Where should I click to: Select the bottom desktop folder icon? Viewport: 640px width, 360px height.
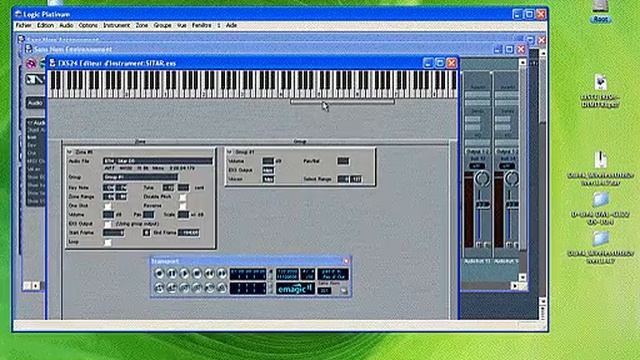coord(600,239)
